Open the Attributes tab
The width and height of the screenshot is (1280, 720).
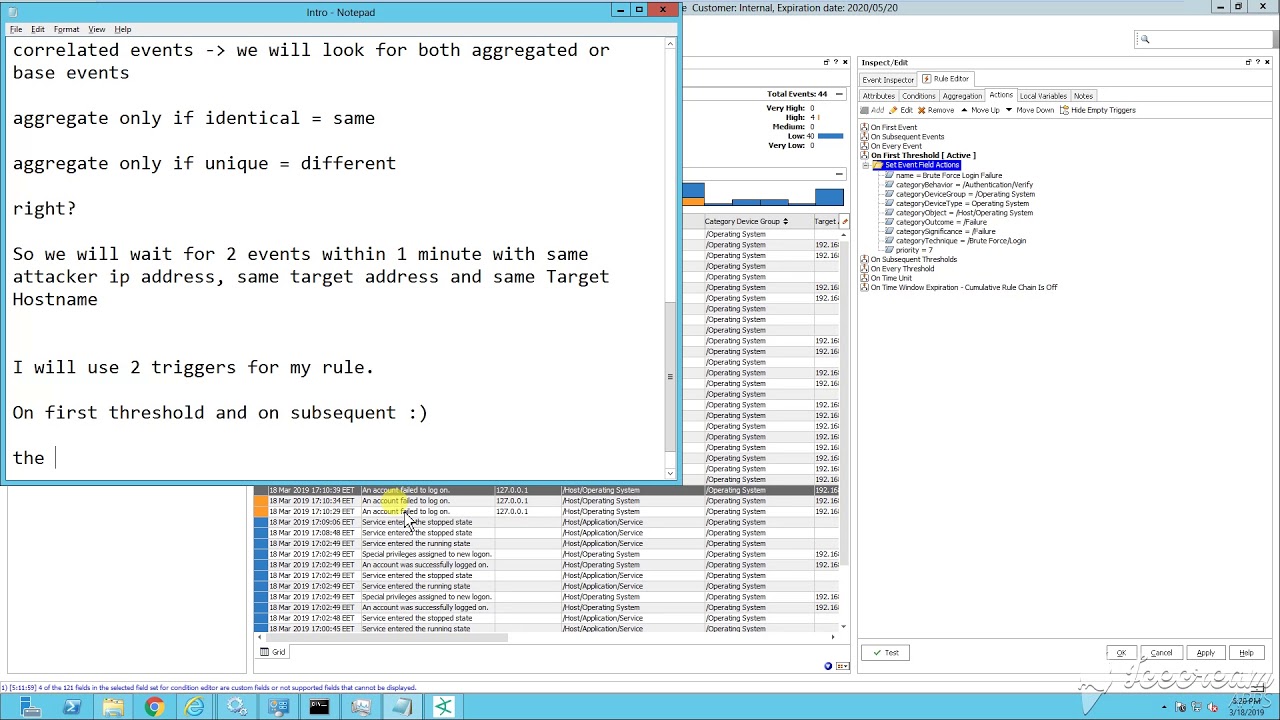pyautogui.click(x=878, y=96)
